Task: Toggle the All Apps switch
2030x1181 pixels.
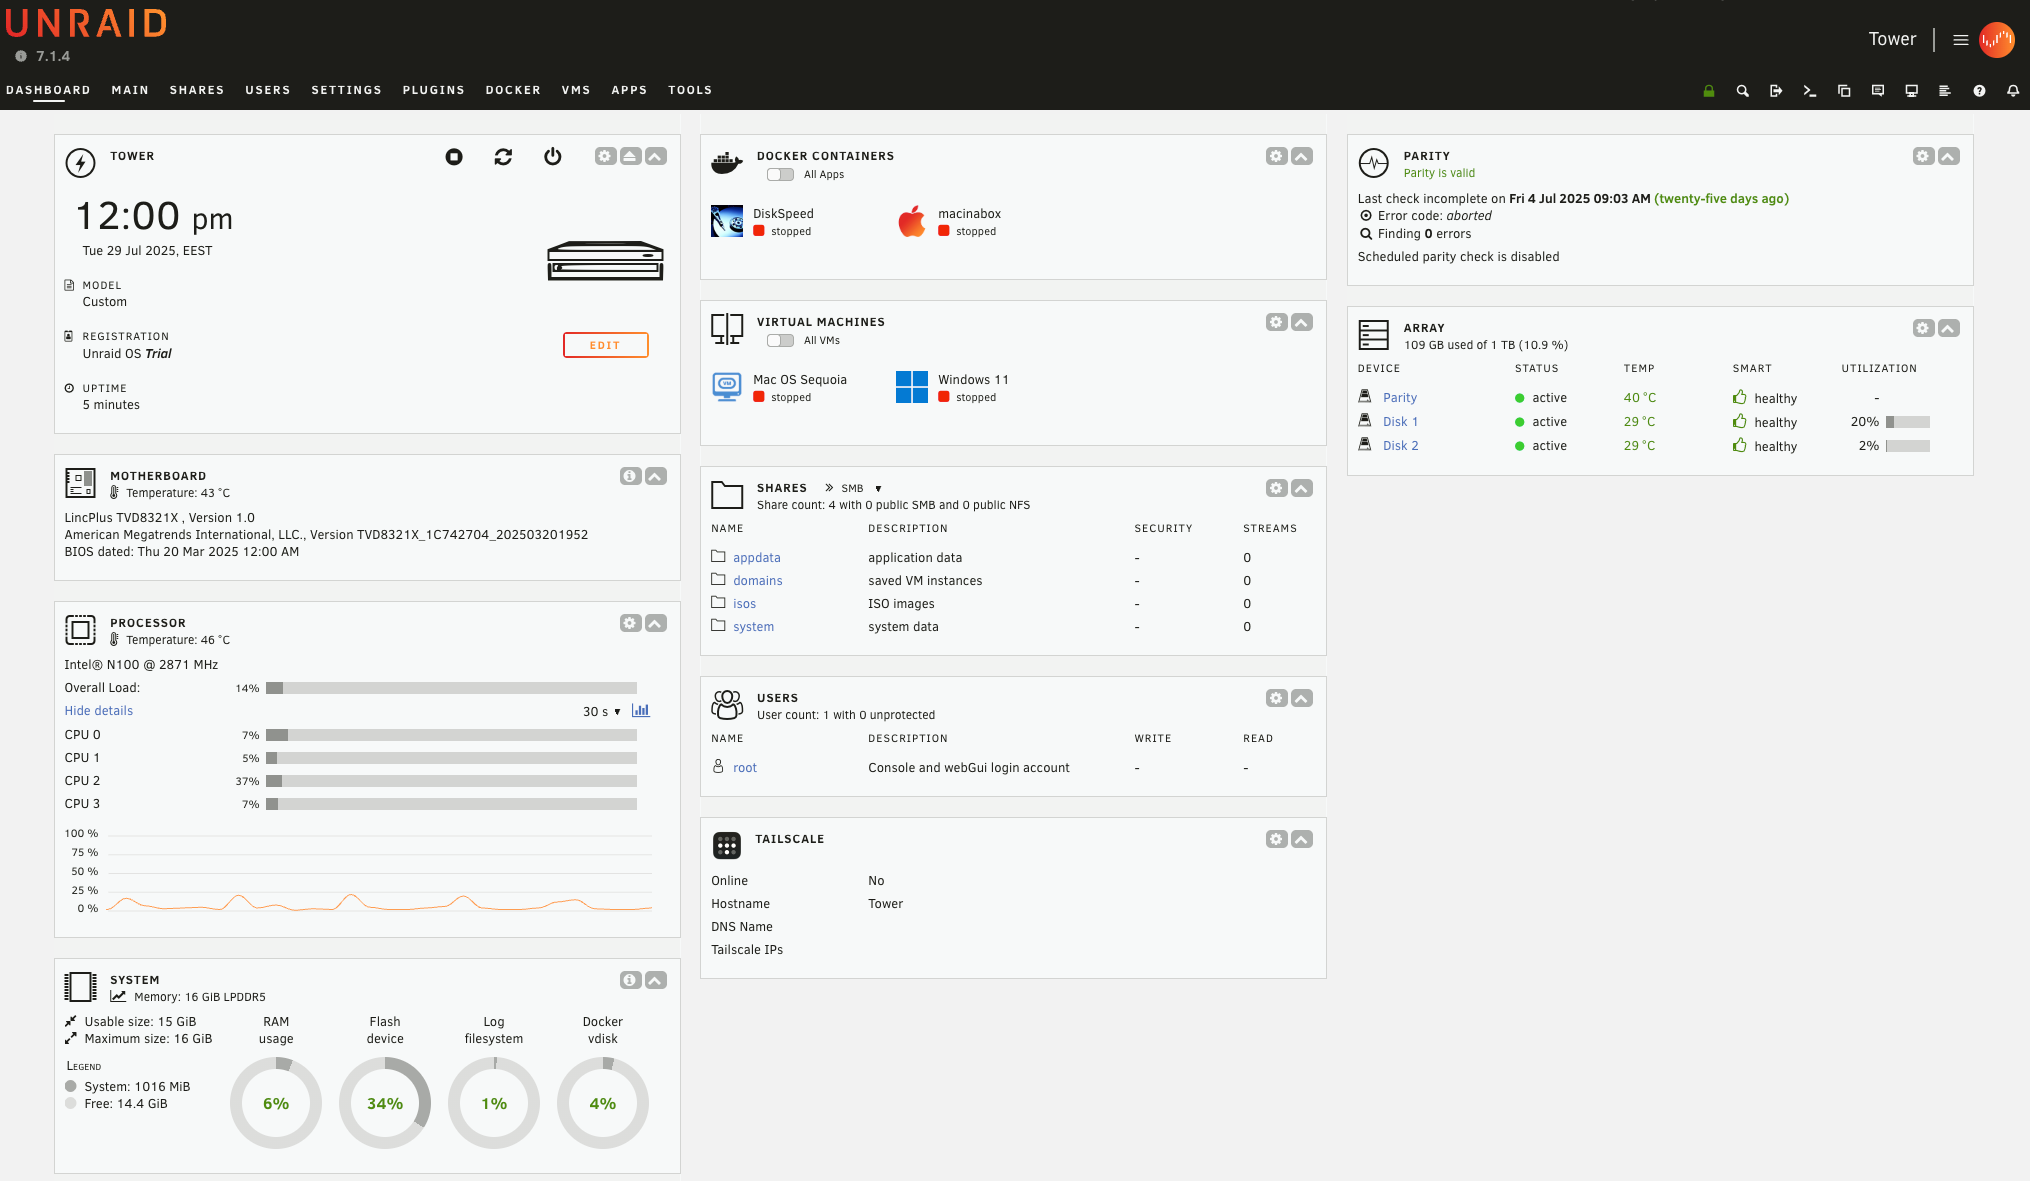Action: click(x=780, y=175)
